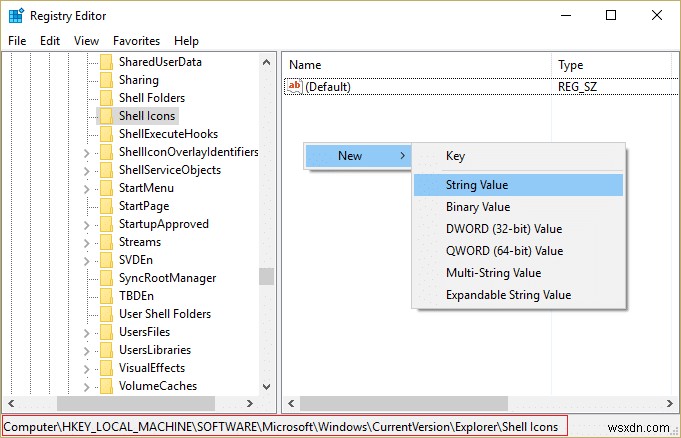Choose Multi-String Value option
This screenshot has height=438, width=681.
pos(518,273)
